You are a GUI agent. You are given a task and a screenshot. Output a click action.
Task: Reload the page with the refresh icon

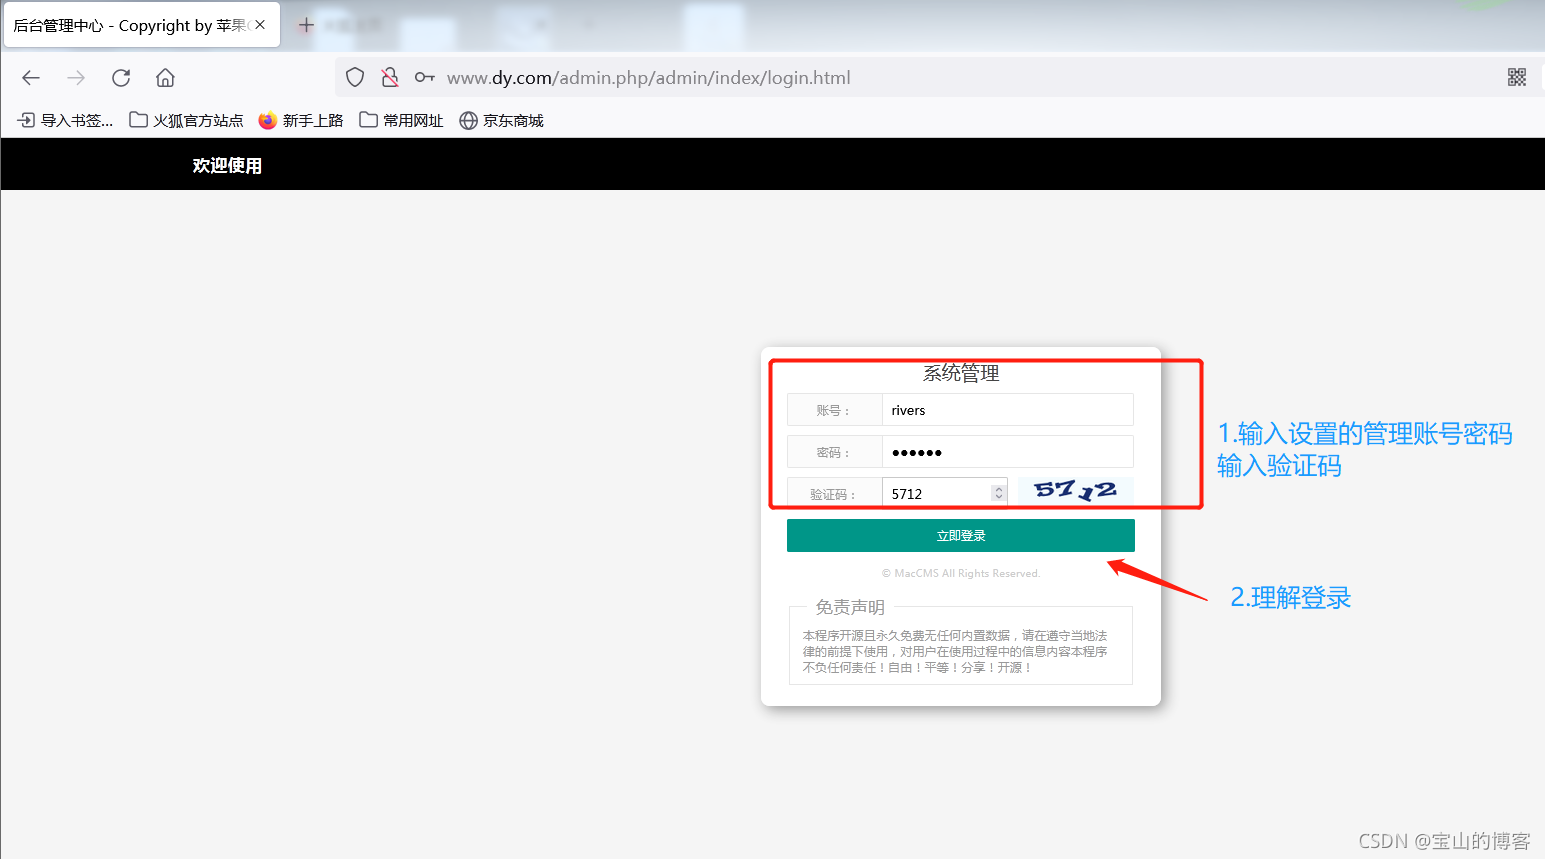(121, 78)
